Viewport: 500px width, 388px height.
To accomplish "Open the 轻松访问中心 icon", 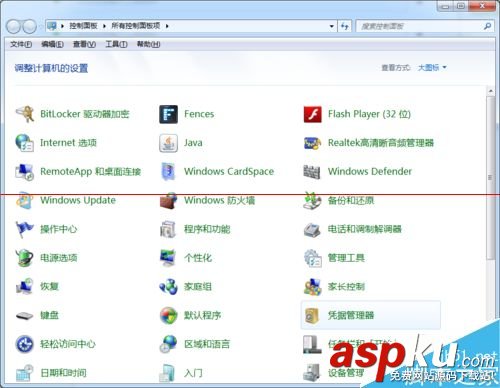I will (x=25, y=344).
